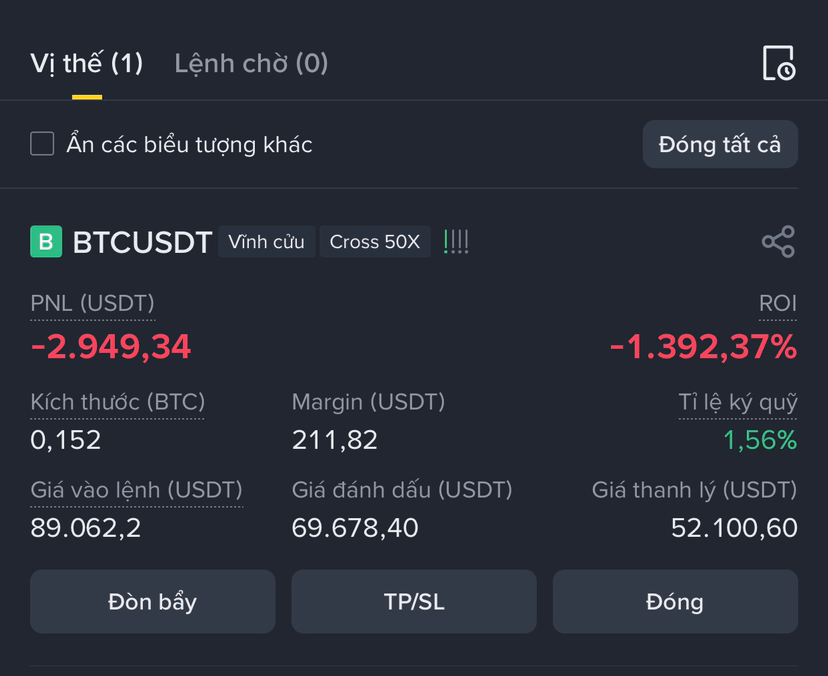The height and width of the screenshot is (676, 828).
Task: Click the 'Đóng tất cả' button
Action: point(720,144)
